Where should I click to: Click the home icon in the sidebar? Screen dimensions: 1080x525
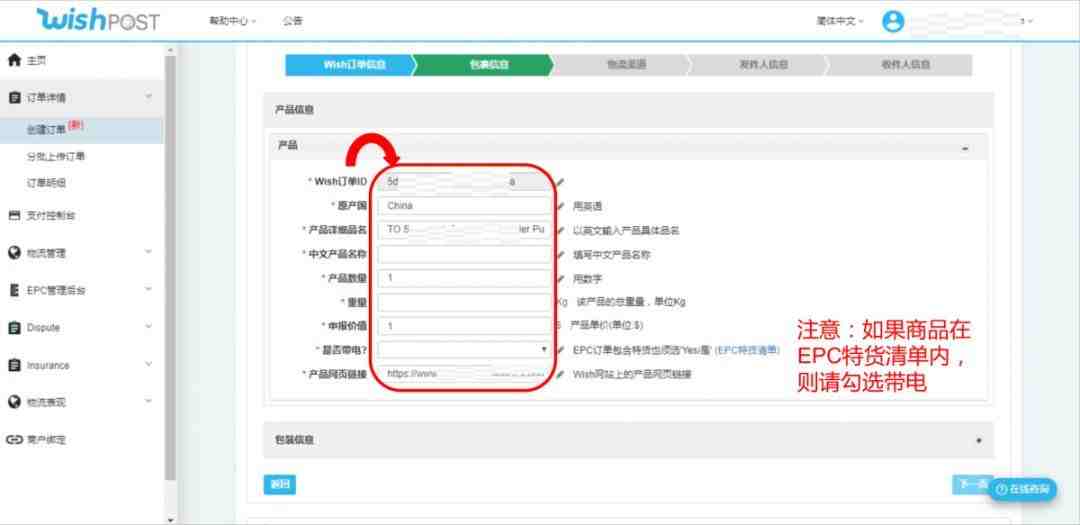click(14, 61)
